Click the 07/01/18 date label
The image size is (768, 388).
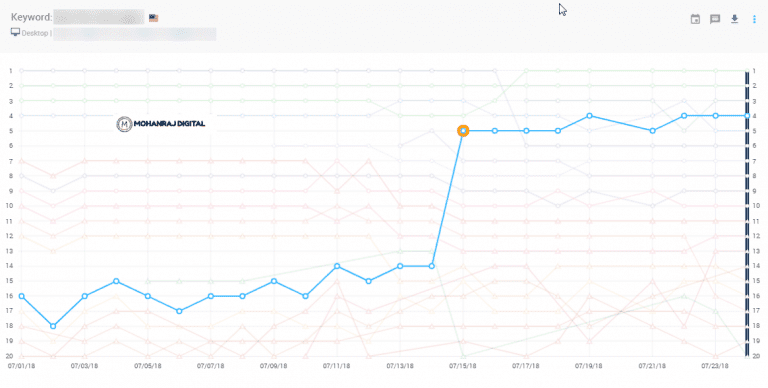point(22,366)
